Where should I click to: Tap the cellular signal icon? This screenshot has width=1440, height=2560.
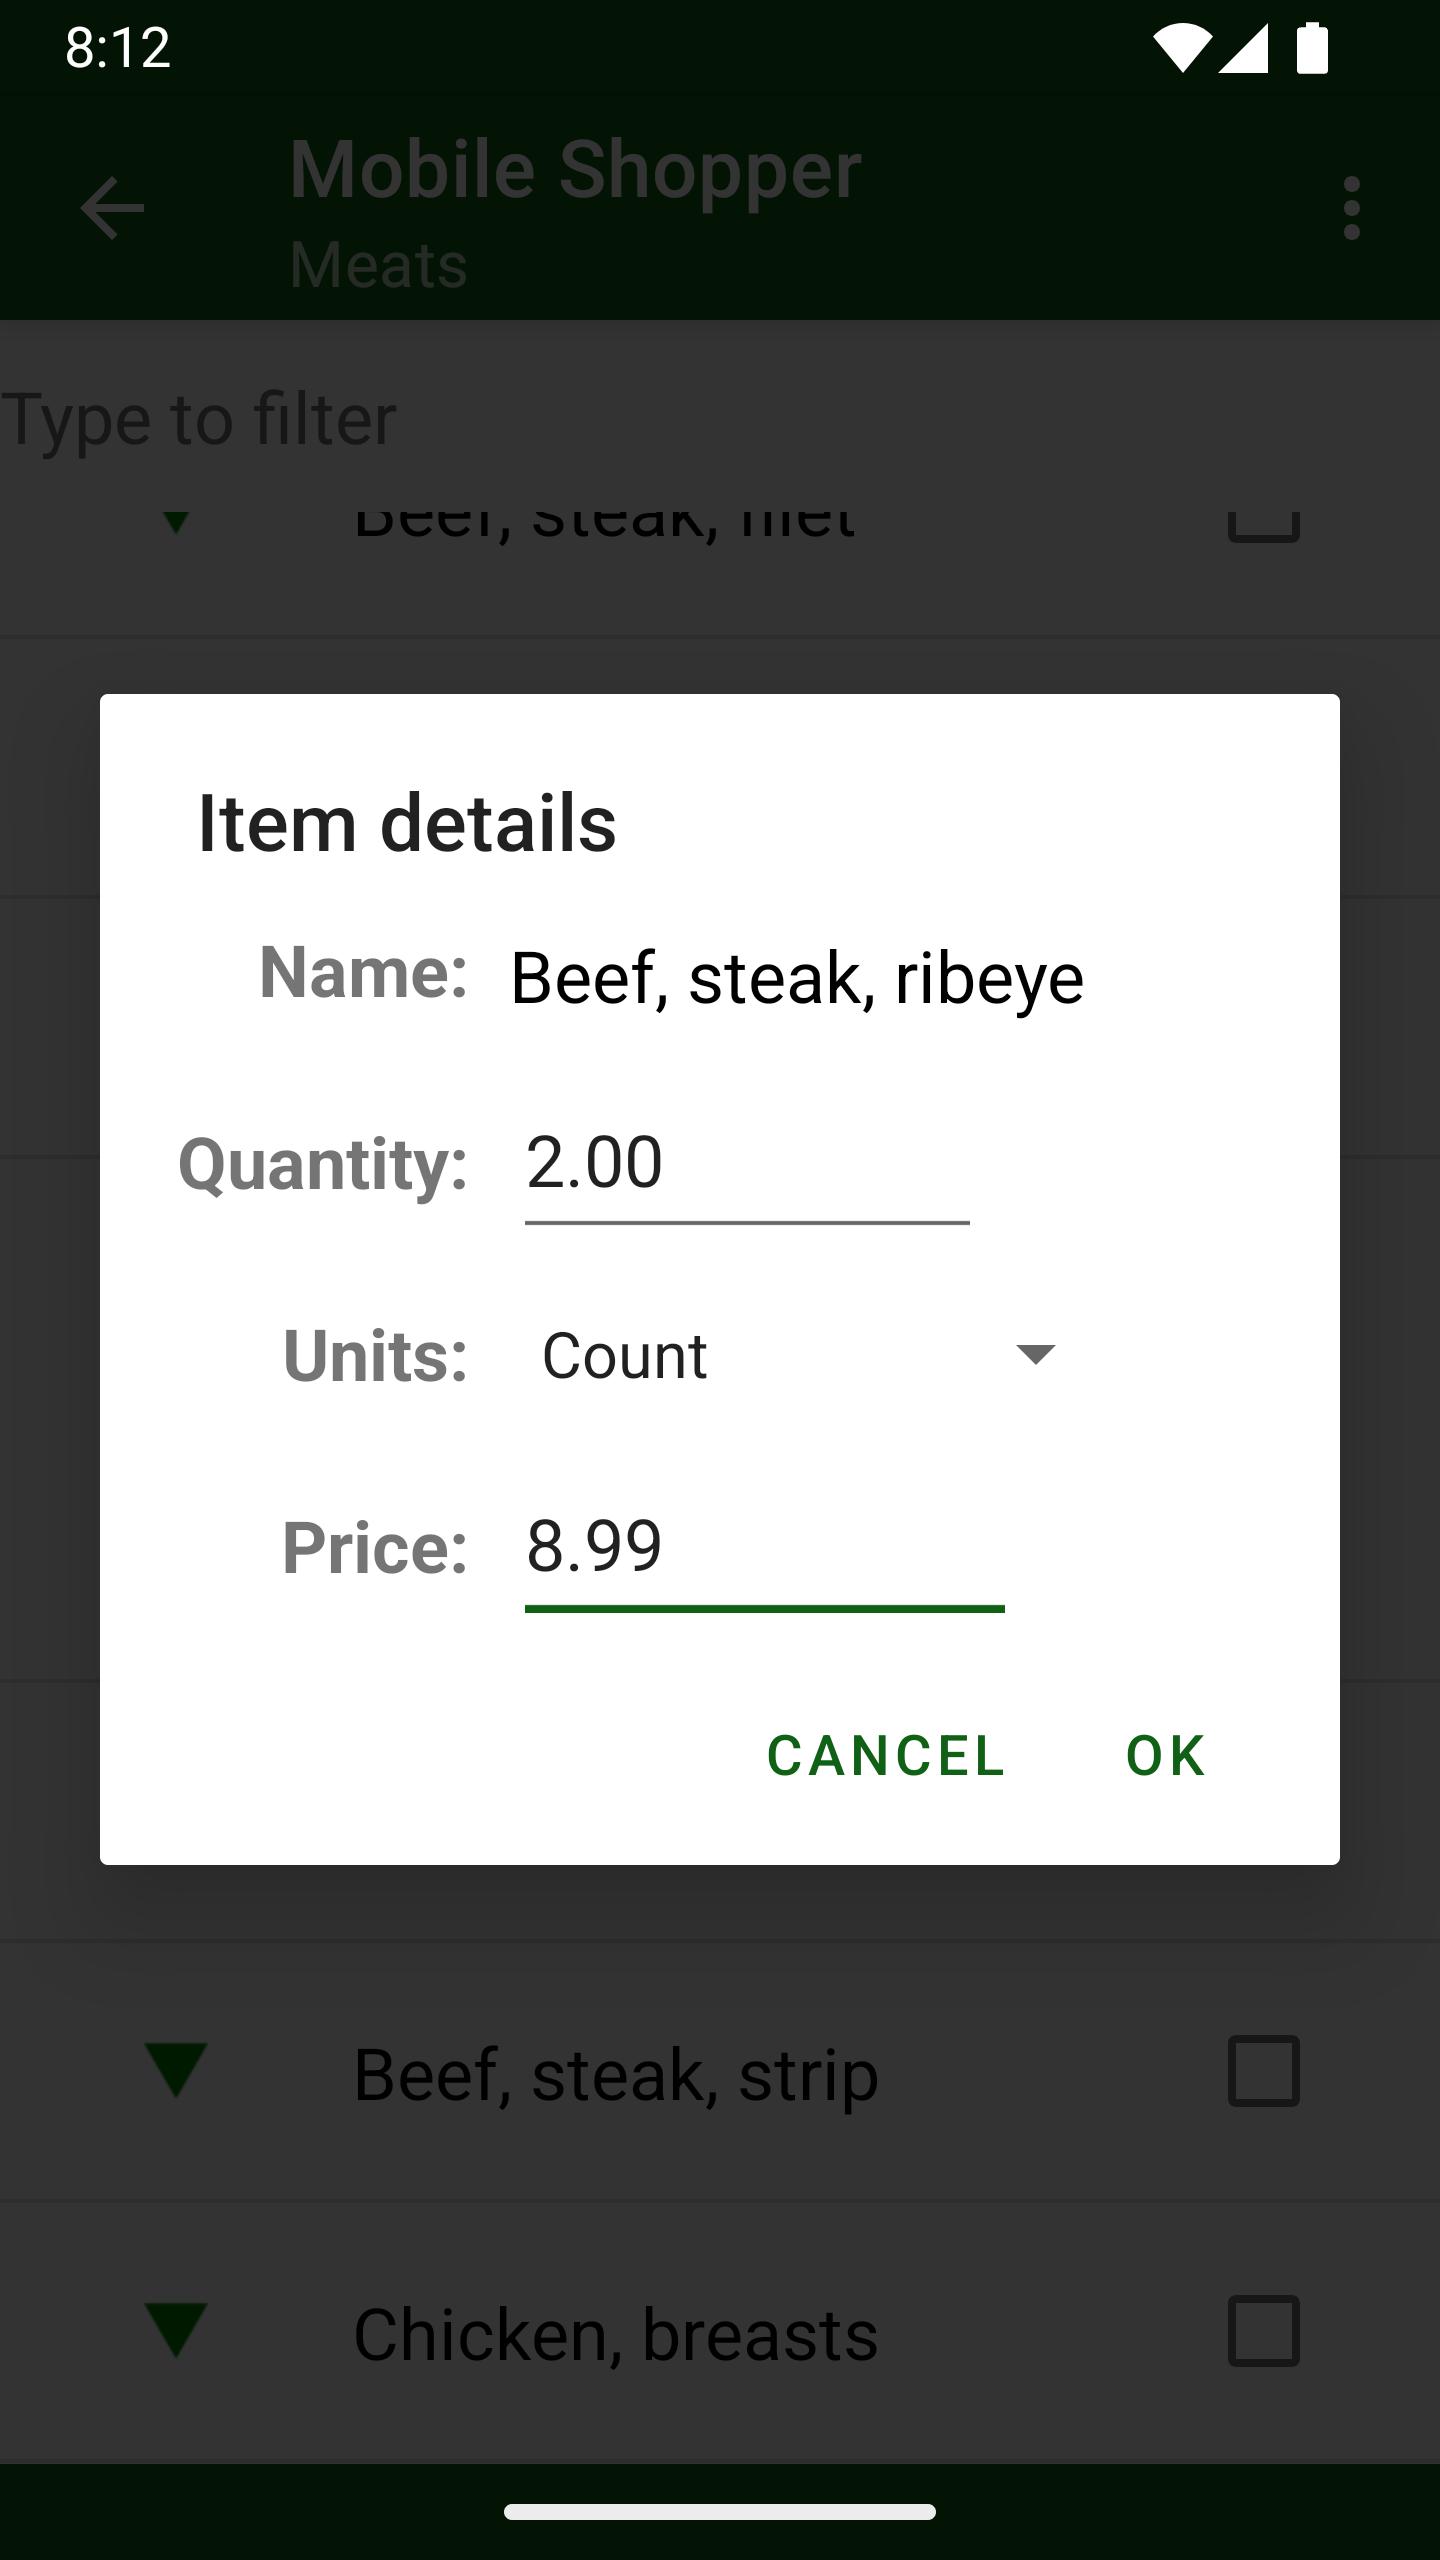click(1244, 48)
